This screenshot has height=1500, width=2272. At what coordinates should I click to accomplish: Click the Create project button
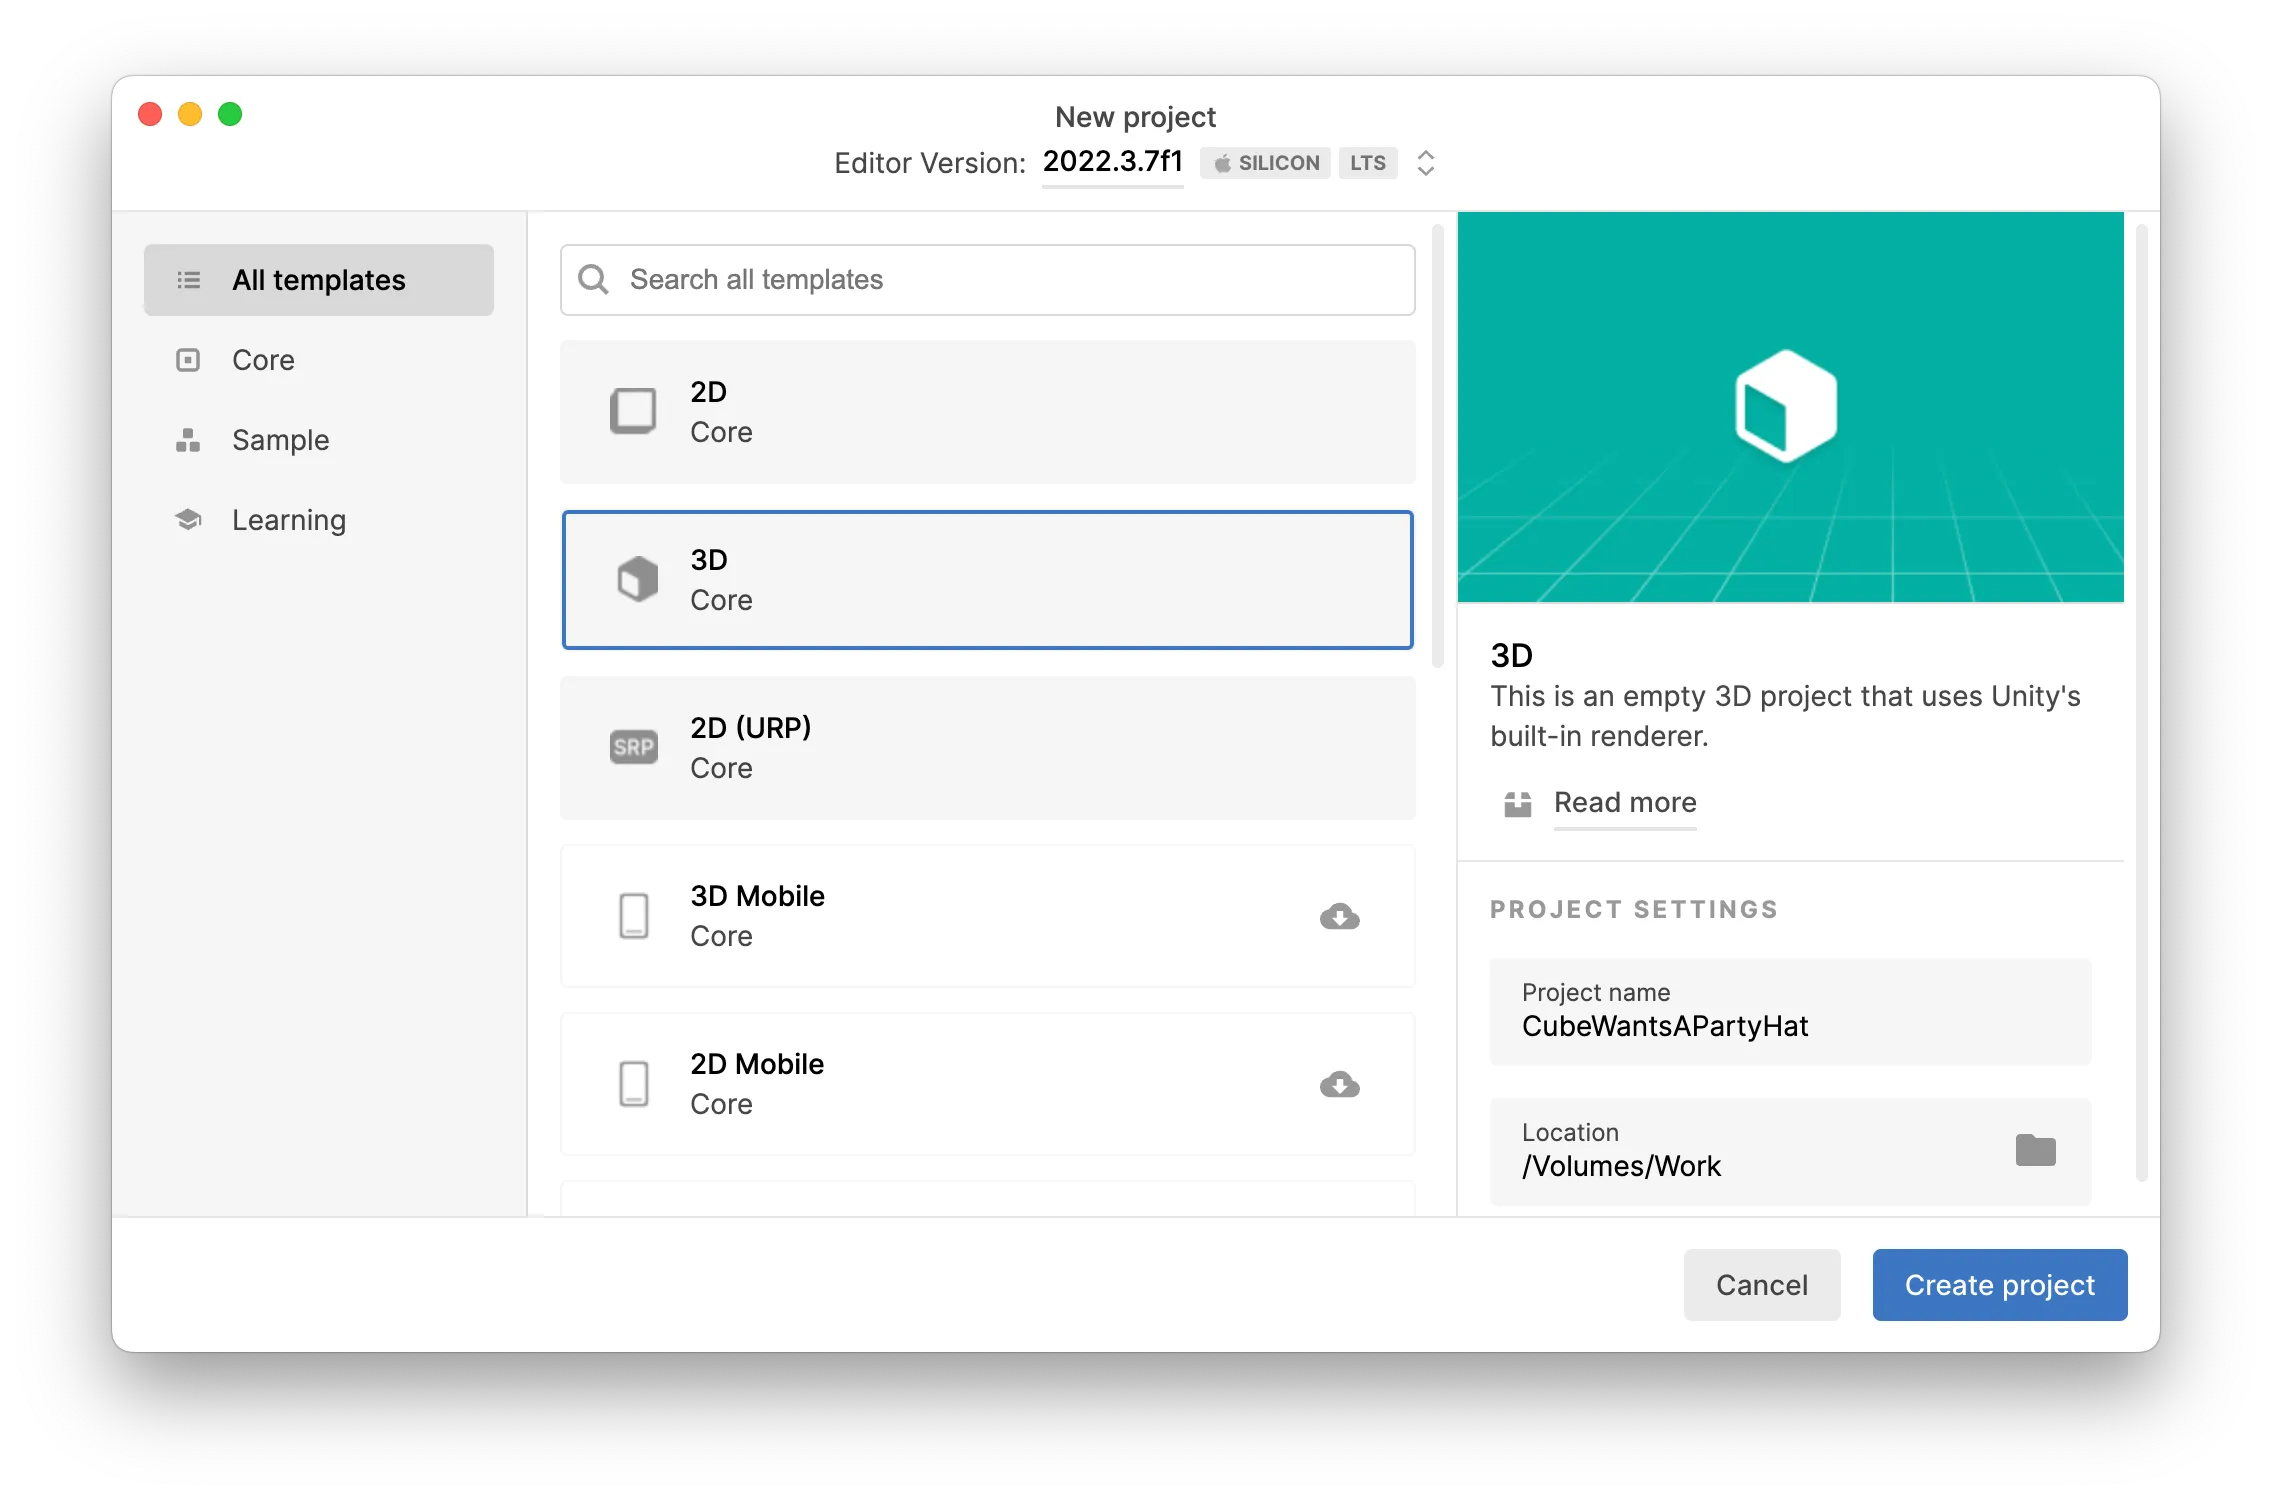point(2000,1285)
